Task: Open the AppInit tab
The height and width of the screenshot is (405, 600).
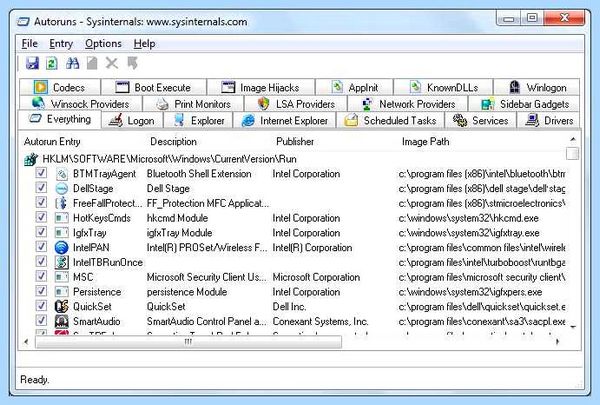Action: pos(354,87)
